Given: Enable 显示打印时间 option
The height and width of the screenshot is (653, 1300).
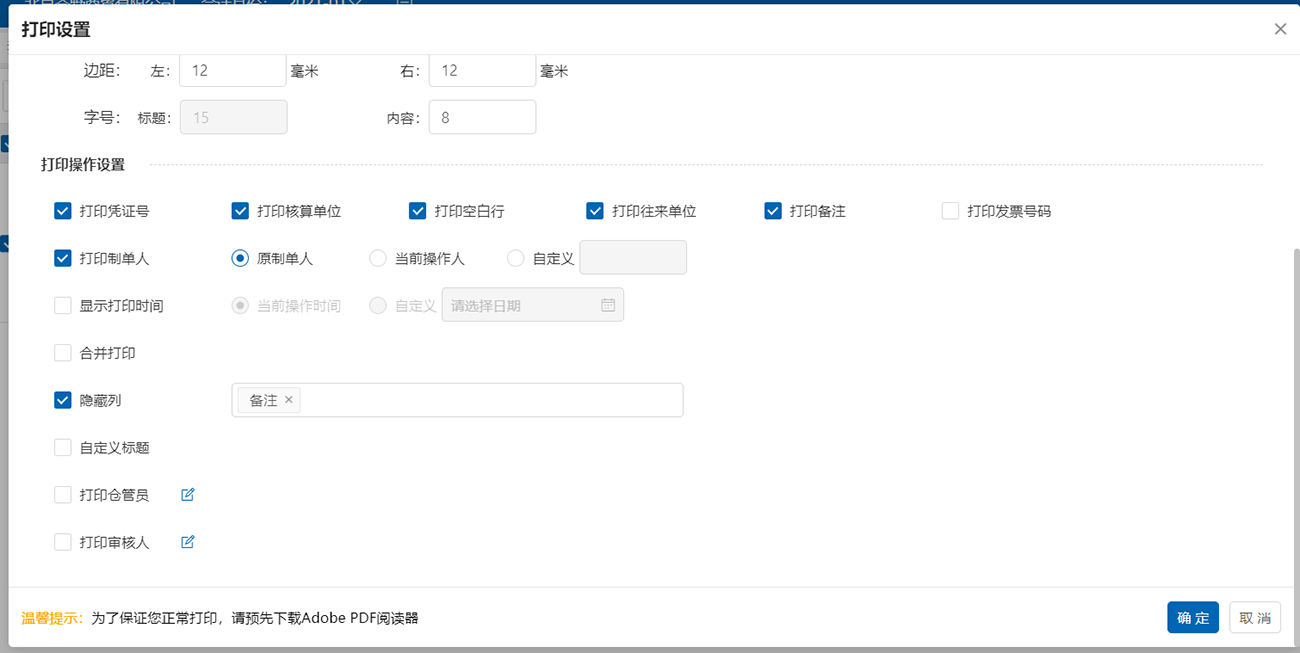Looking at the screenshot, I should coord(63,306).
